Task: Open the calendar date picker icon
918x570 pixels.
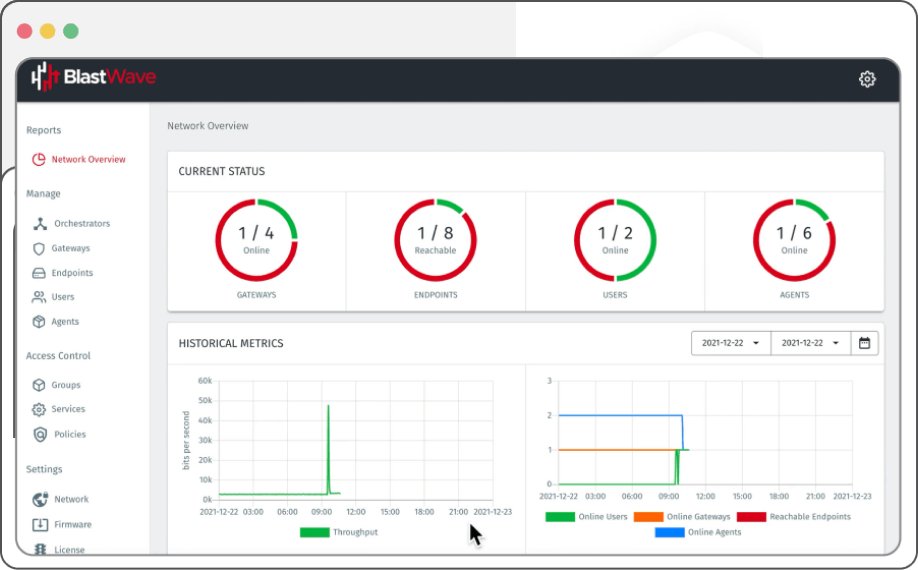Action: click(864, 343)
